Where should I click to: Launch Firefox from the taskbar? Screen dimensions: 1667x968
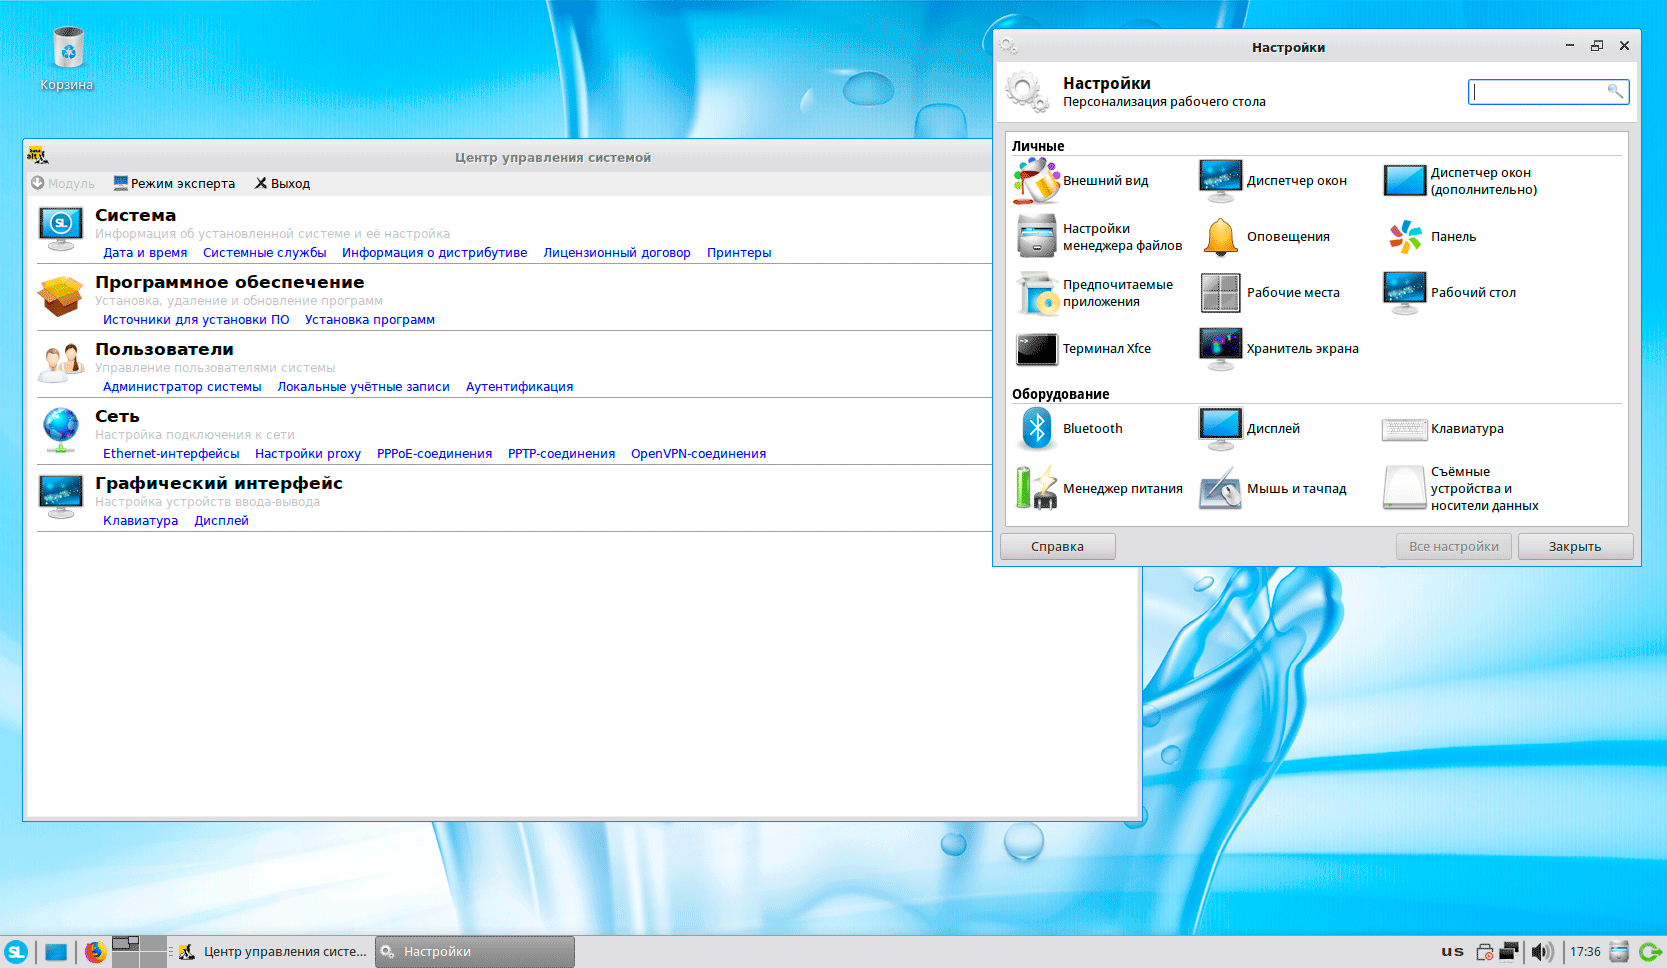pos(95,952)
